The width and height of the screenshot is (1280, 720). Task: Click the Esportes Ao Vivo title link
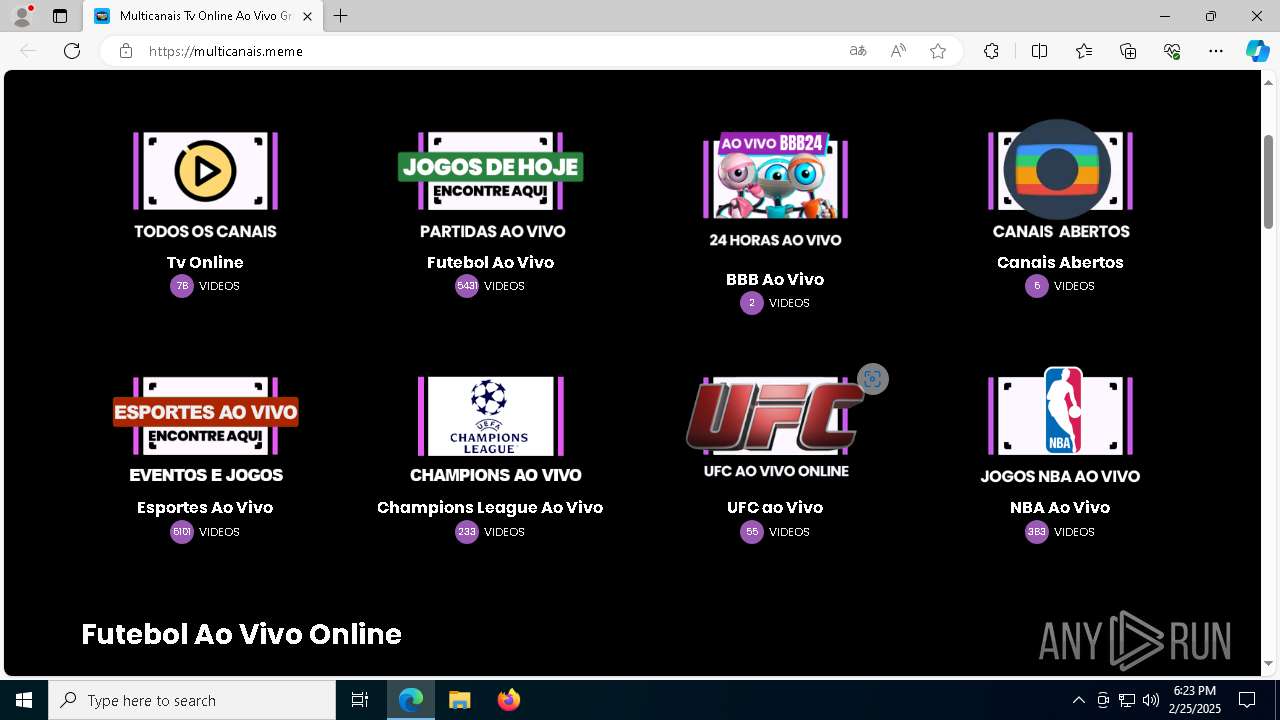tap(205, 507)
